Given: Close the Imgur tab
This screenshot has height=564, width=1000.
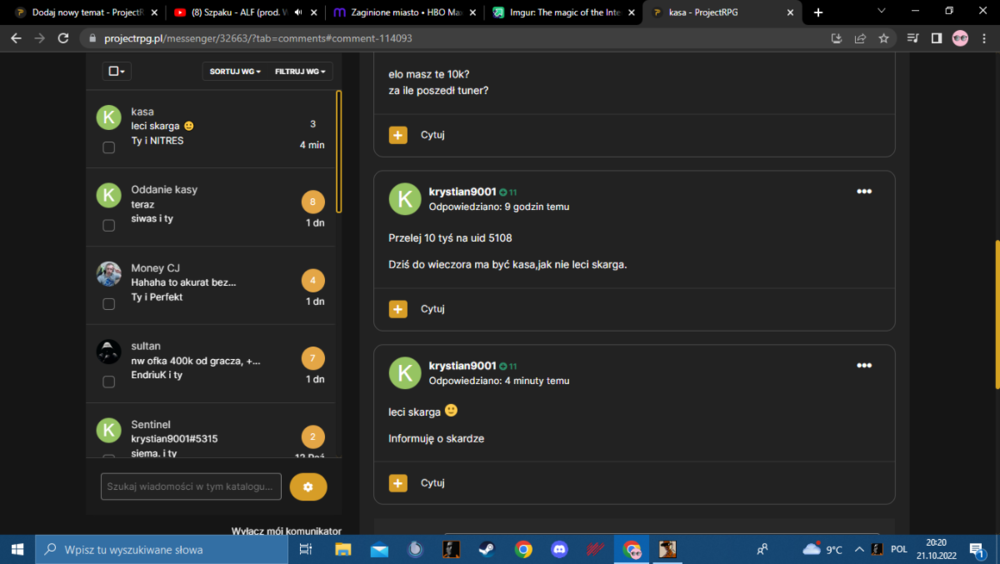Looking at the screenshot, I should [x=631, y=12].
